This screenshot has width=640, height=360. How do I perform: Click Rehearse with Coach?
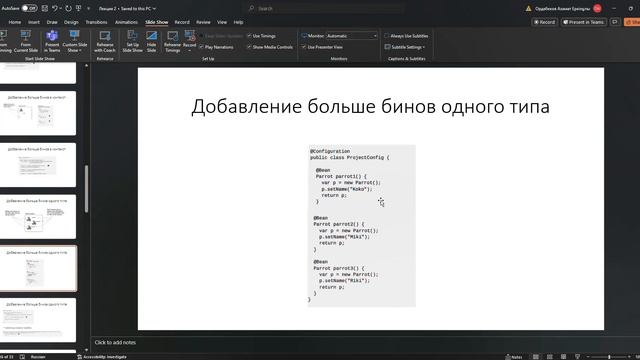[105, 41]
